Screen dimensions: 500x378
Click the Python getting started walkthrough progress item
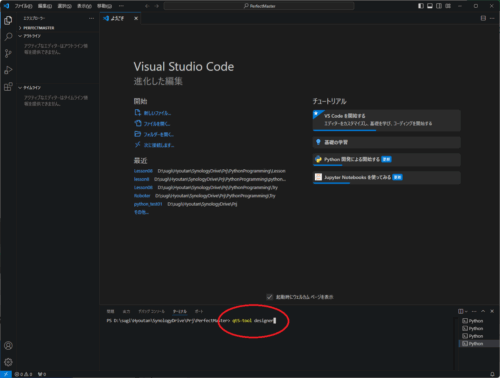pos(387,160)
